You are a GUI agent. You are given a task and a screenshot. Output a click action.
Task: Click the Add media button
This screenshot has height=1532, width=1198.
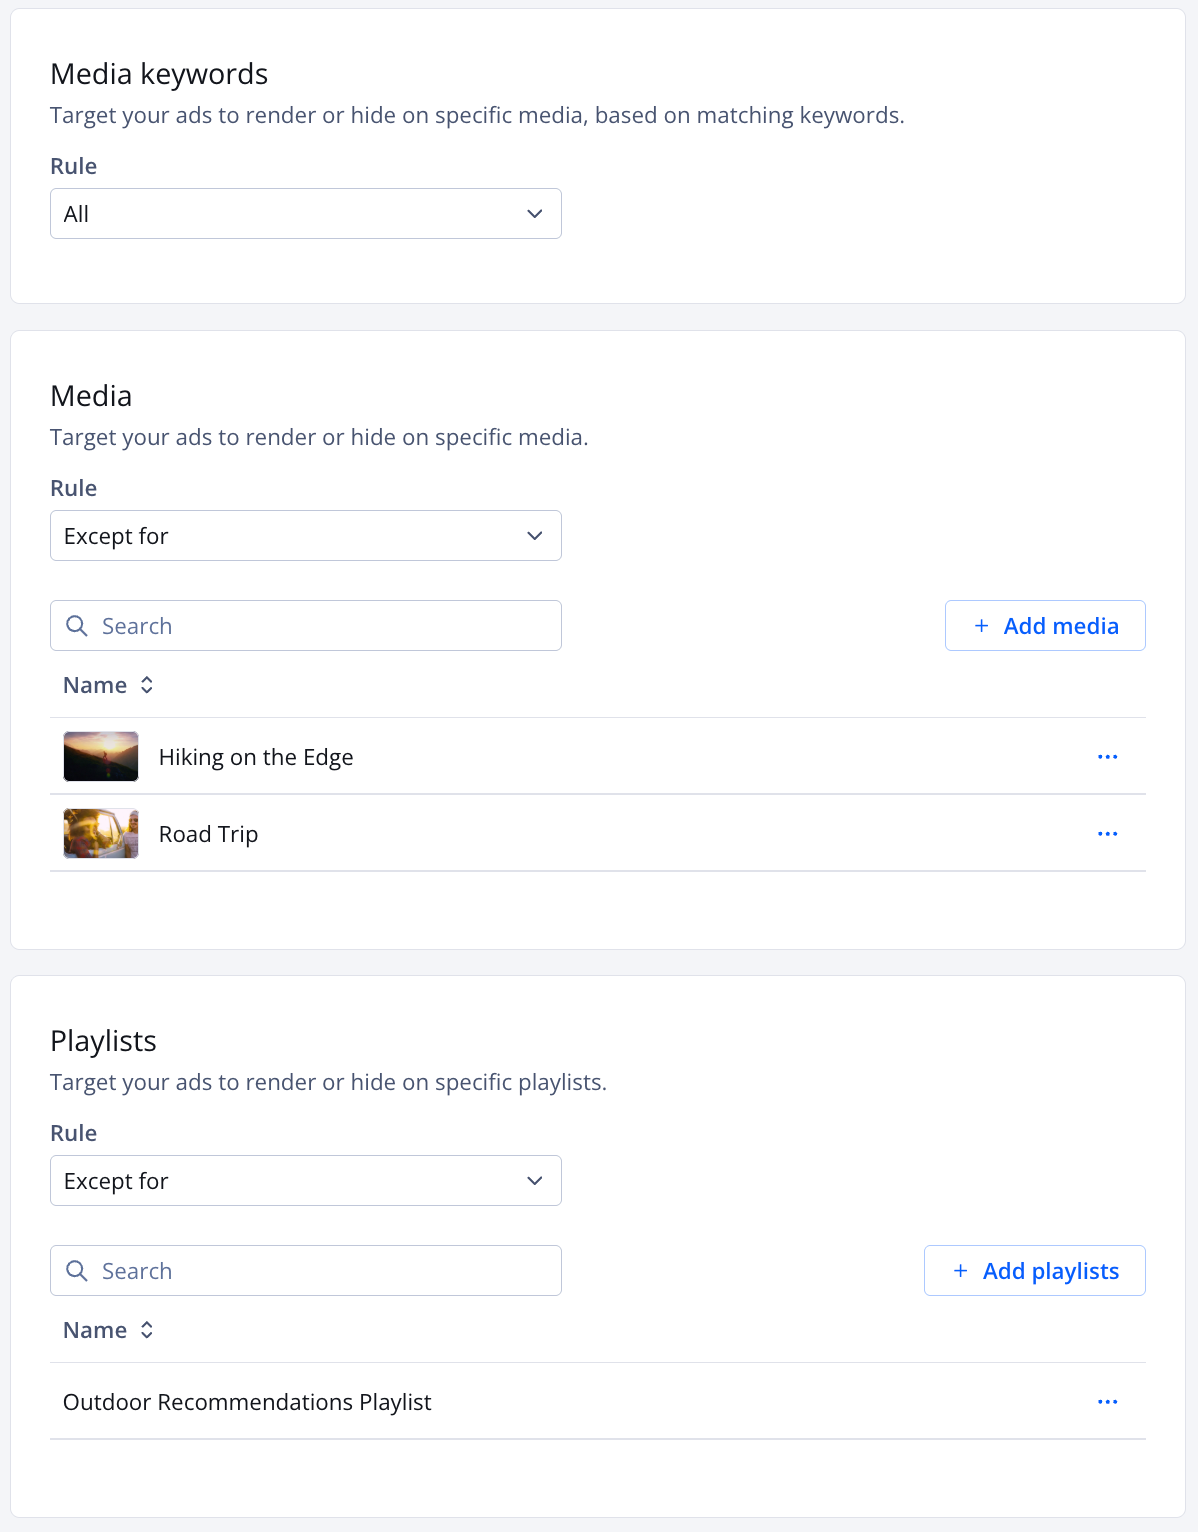click(x=1045, y=625)
